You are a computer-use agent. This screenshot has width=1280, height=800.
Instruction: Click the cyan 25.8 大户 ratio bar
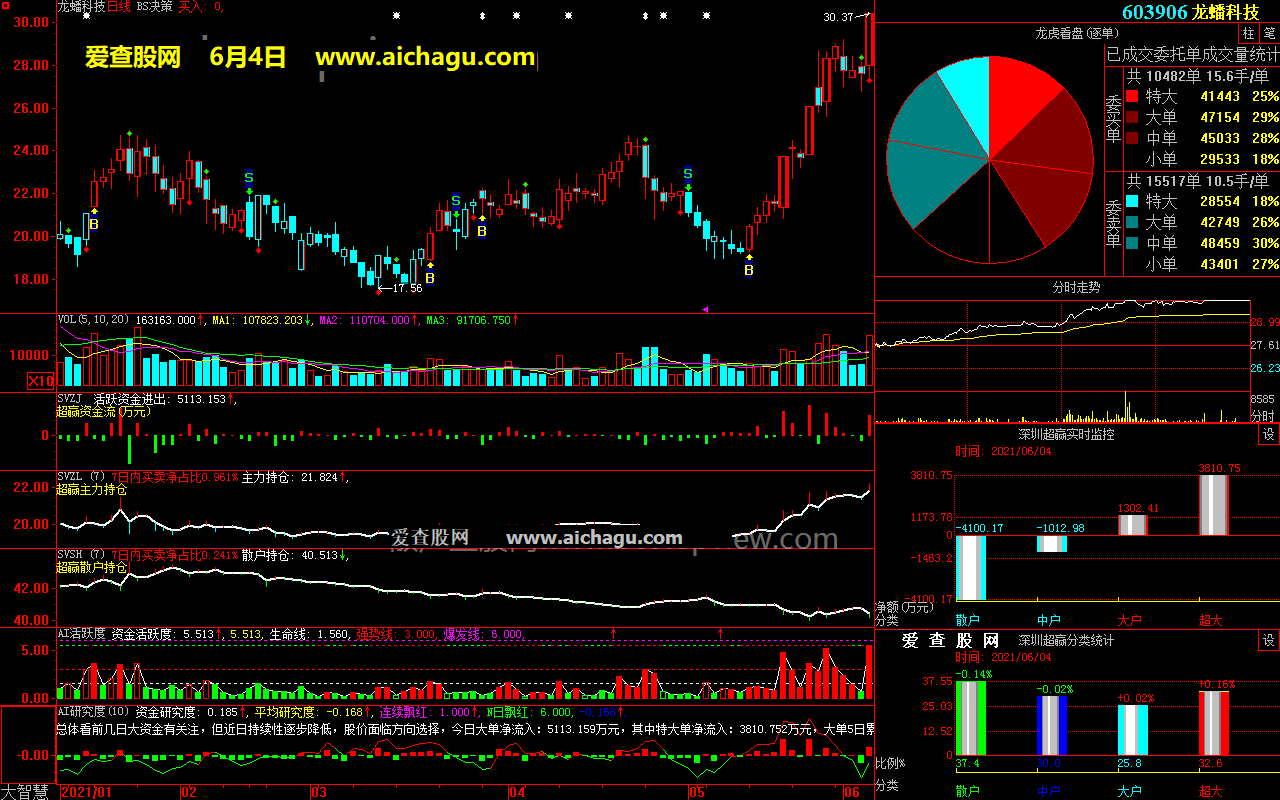[1132, 730]
